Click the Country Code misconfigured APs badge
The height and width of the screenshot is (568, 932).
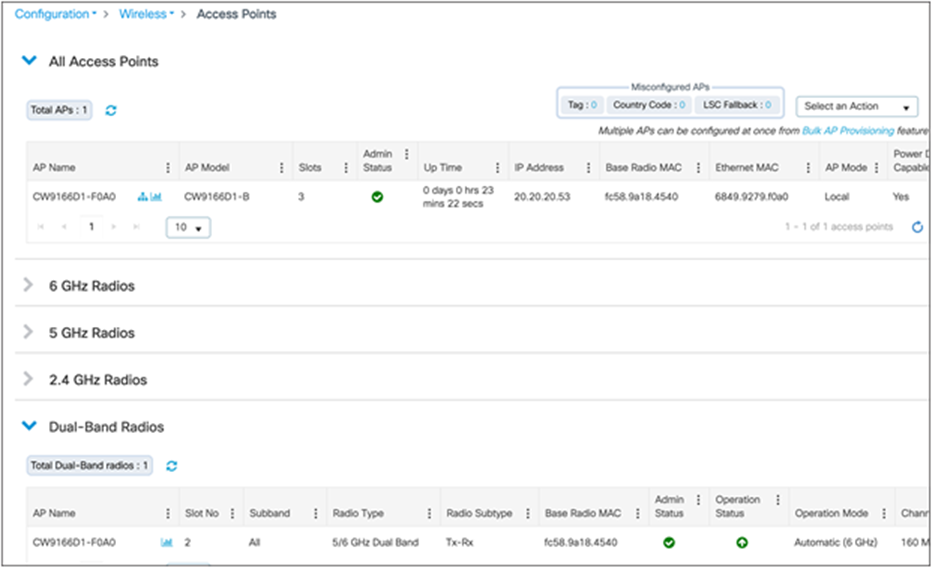tap(649, 105)
